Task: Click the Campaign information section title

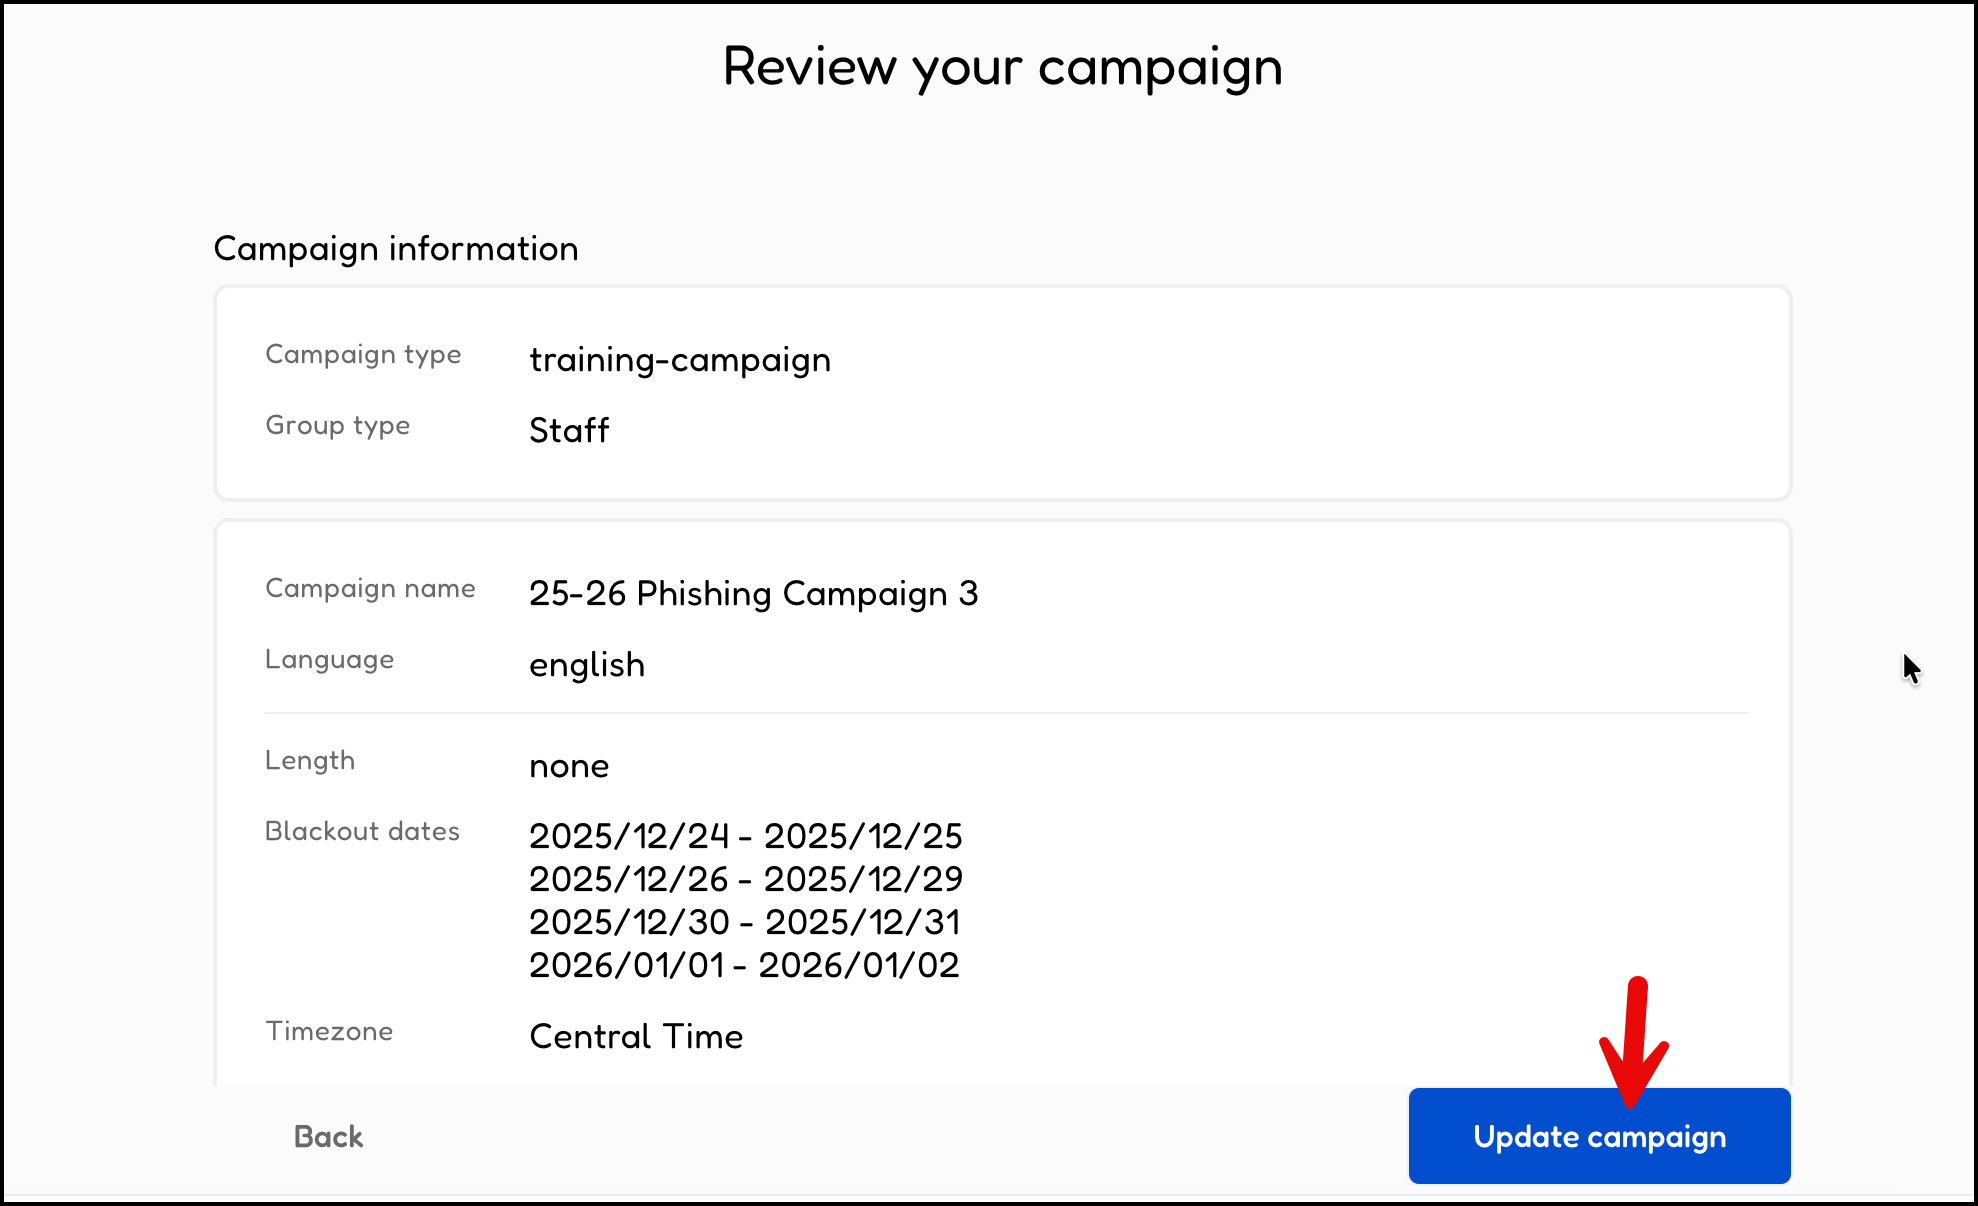Action: (x=396, y=249)
